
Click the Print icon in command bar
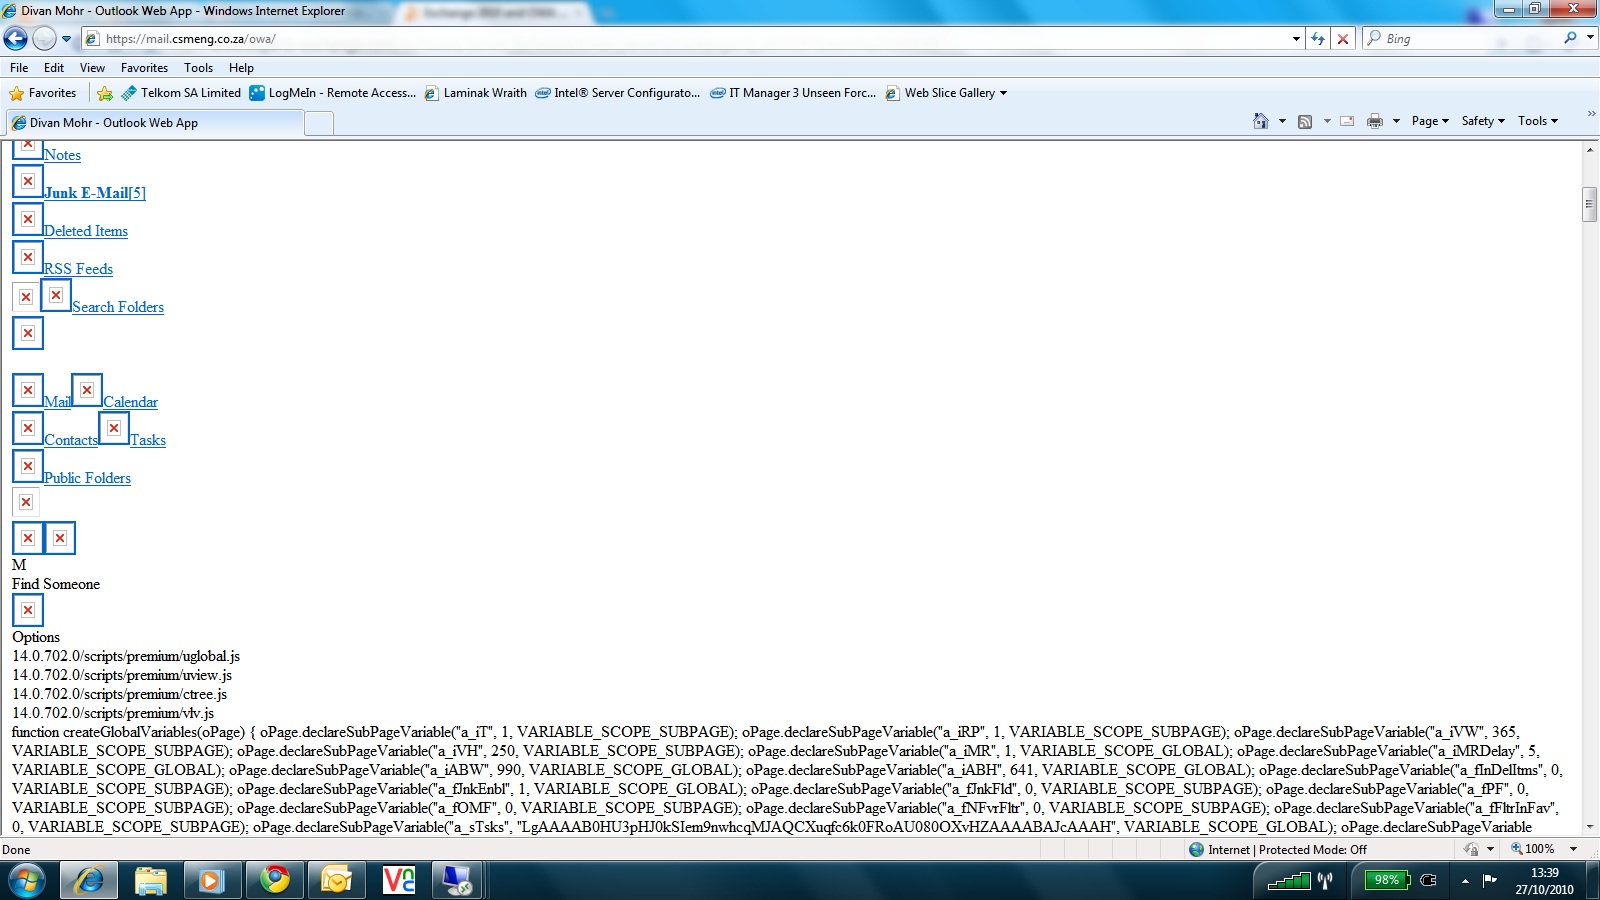[1375, 121]
